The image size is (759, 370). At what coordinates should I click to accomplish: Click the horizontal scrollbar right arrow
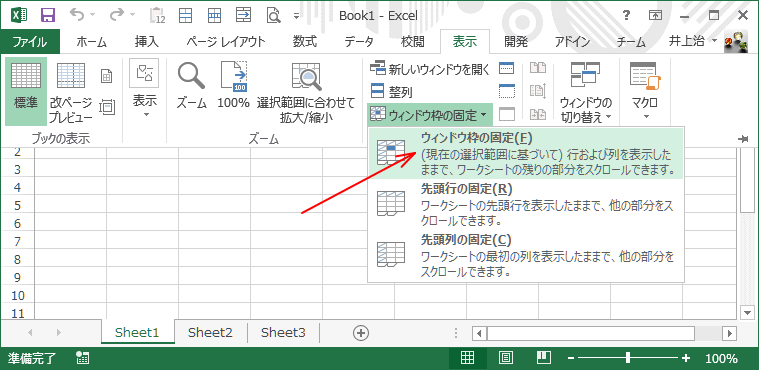[729, 333]
